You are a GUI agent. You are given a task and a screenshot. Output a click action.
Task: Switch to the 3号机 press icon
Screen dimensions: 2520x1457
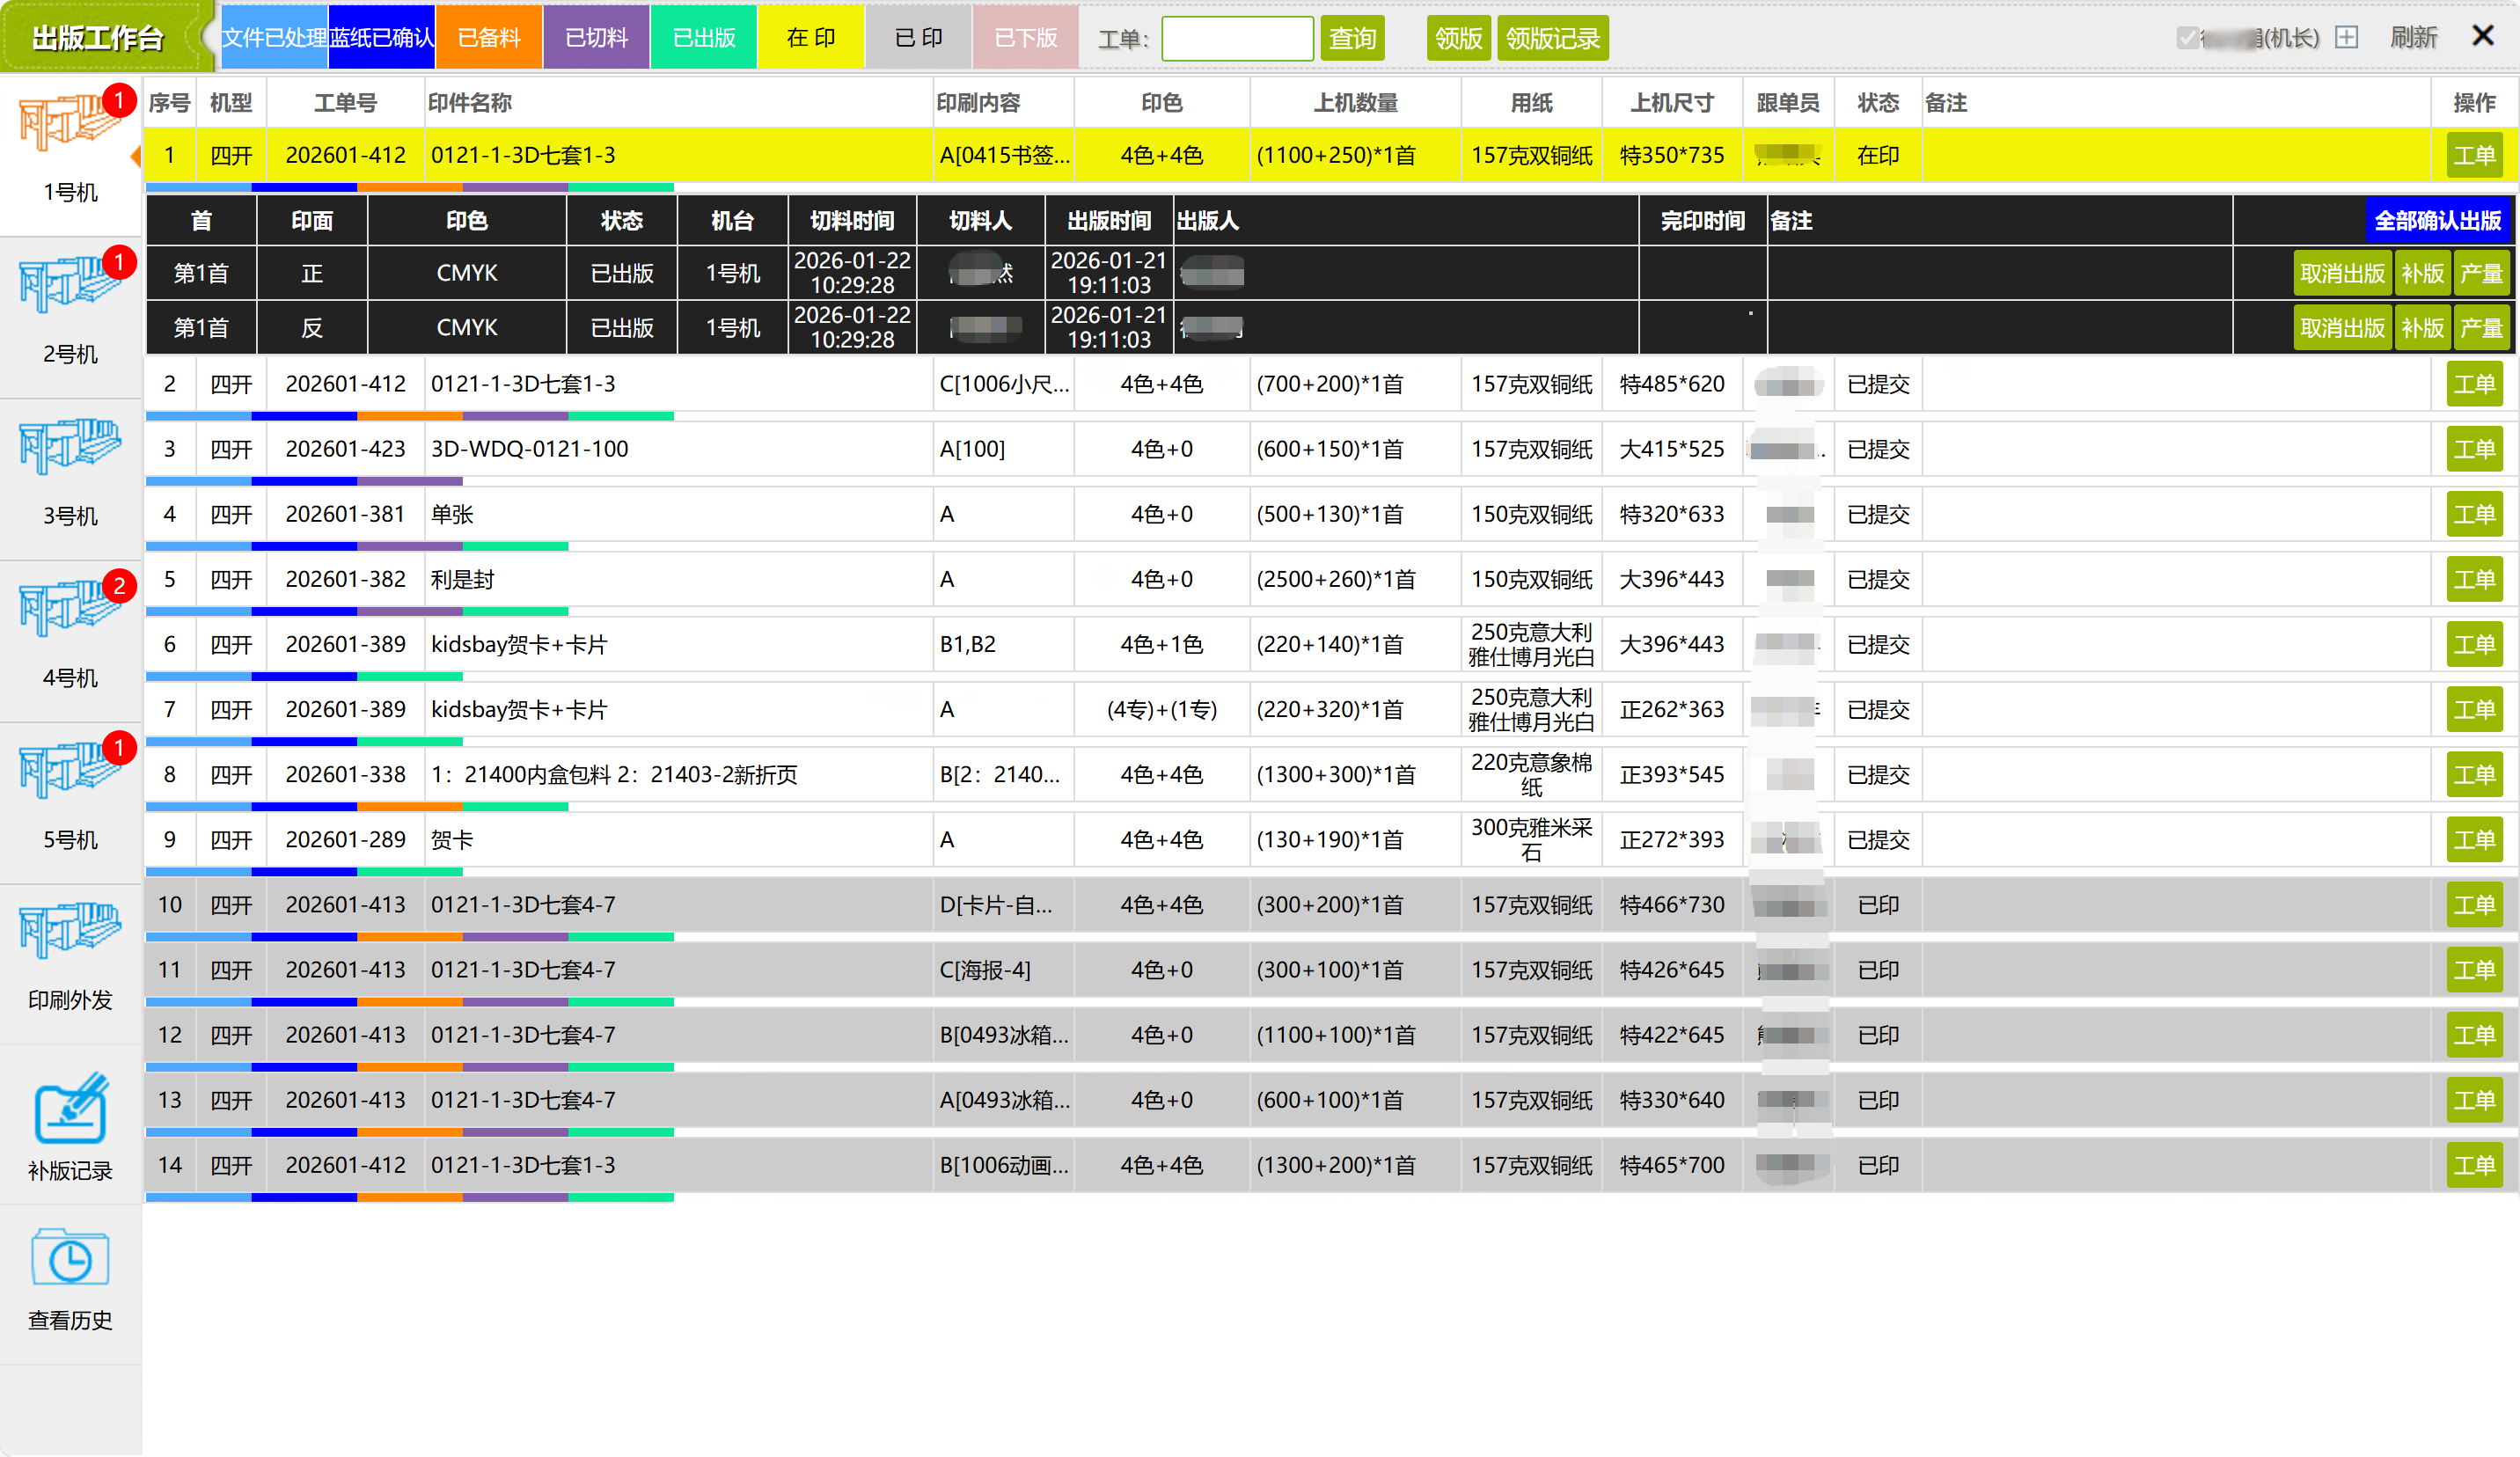point(69,448)
